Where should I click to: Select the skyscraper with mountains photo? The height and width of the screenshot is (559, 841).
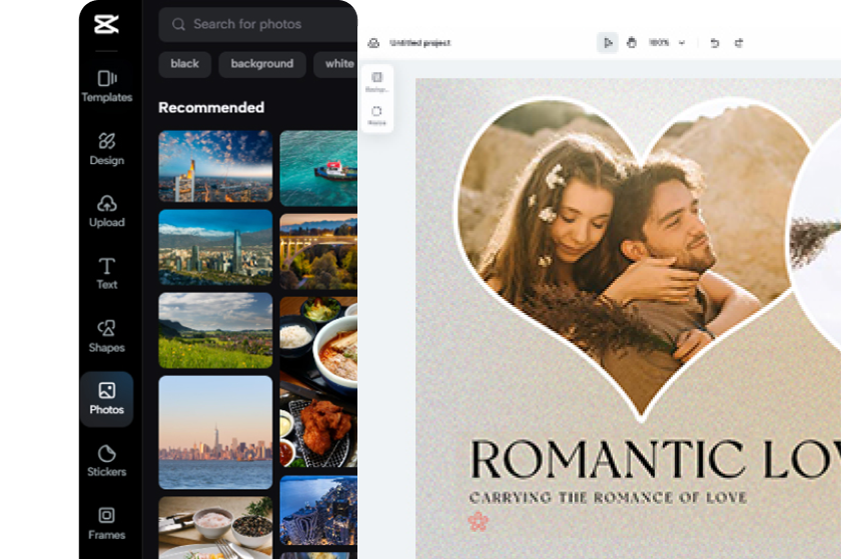216,247
